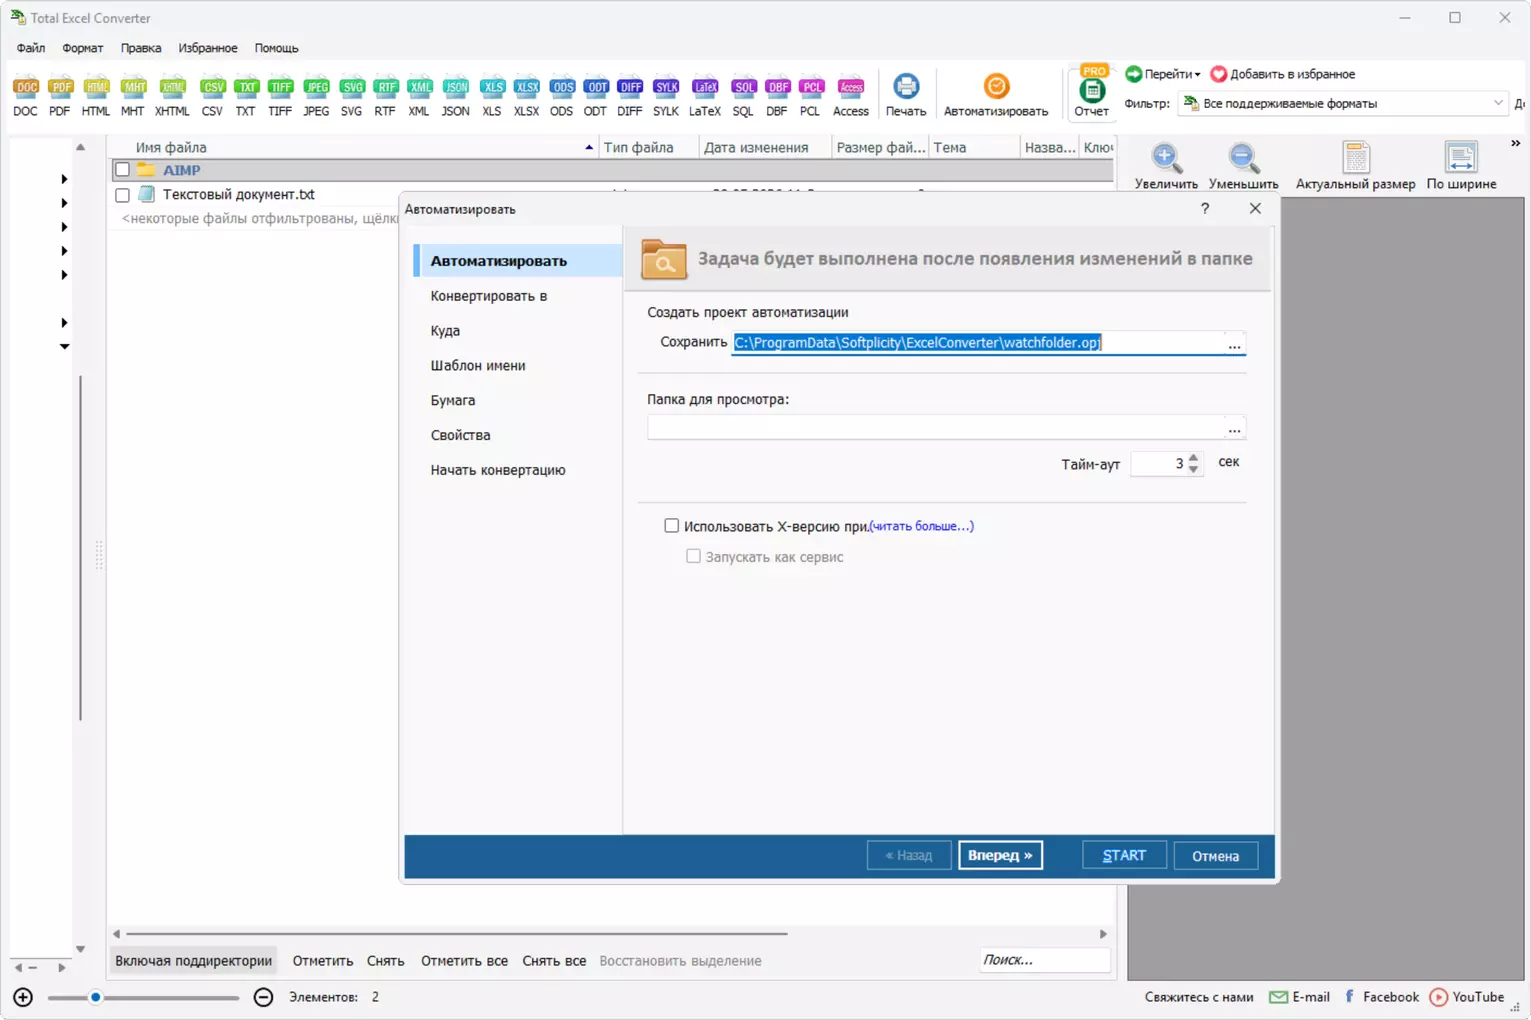
Task: Choose LaTeX conversion icon
Action: pos(705,95)
